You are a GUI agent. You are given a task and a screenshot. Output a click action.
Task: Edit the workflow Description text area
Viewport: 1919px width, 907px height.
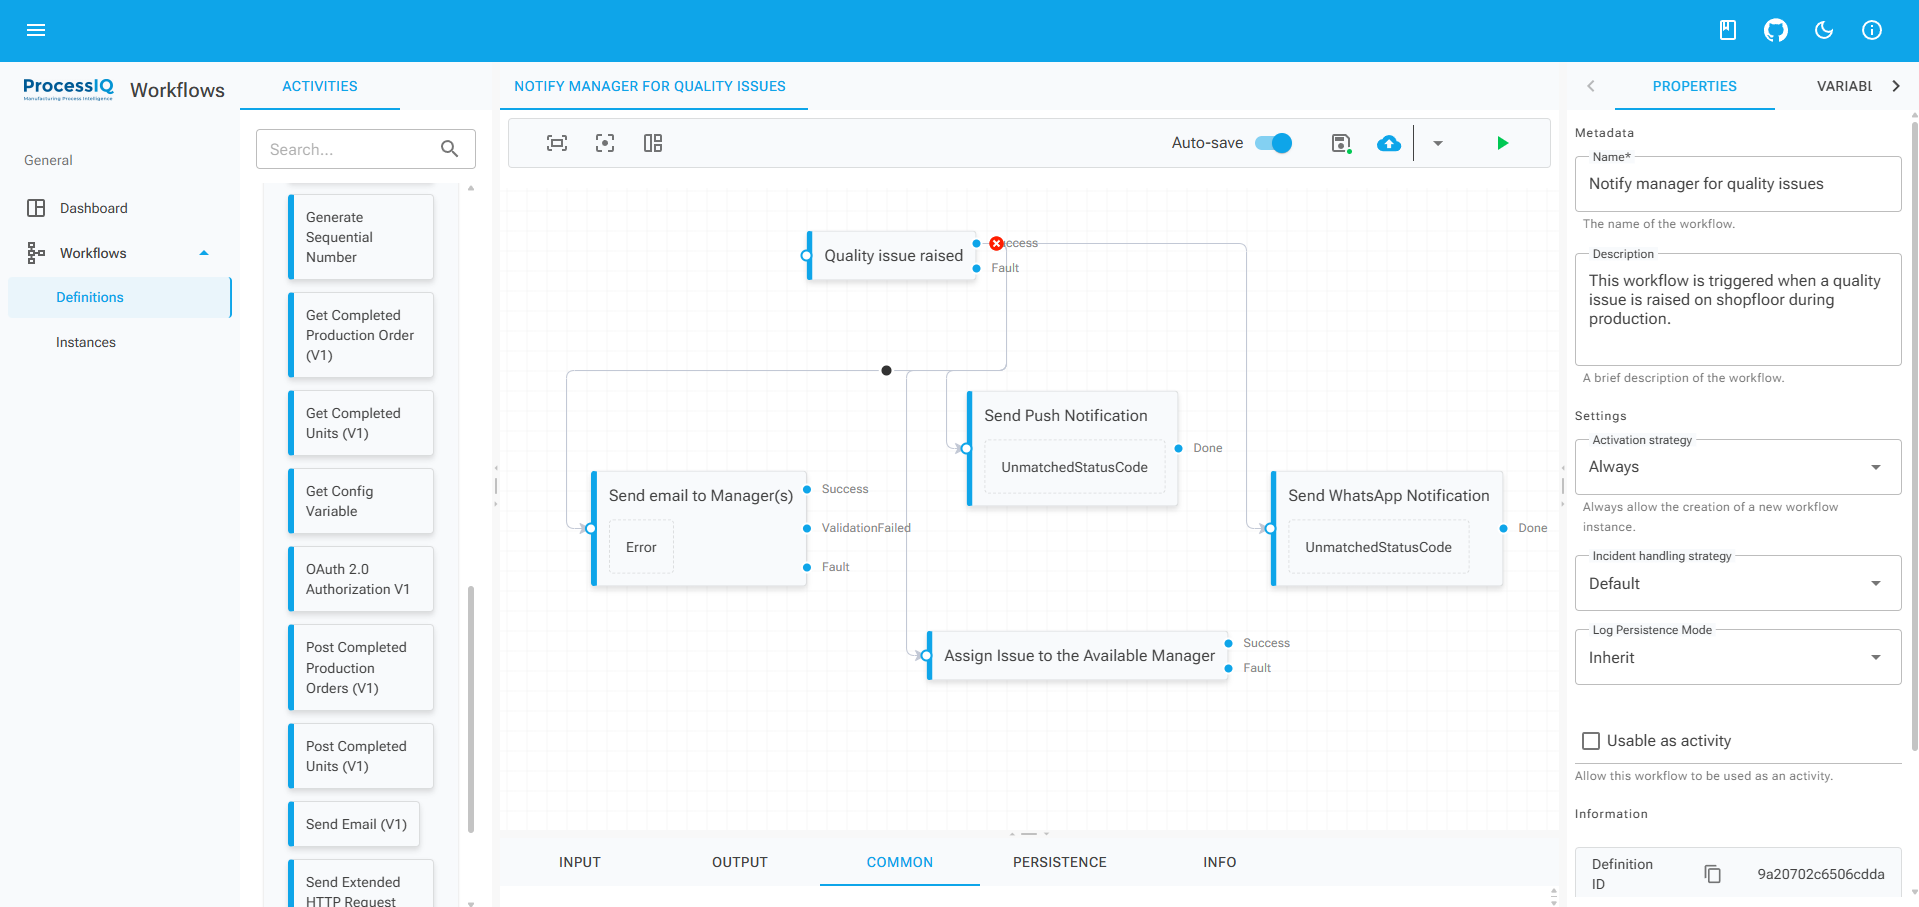click(1738, 310)
